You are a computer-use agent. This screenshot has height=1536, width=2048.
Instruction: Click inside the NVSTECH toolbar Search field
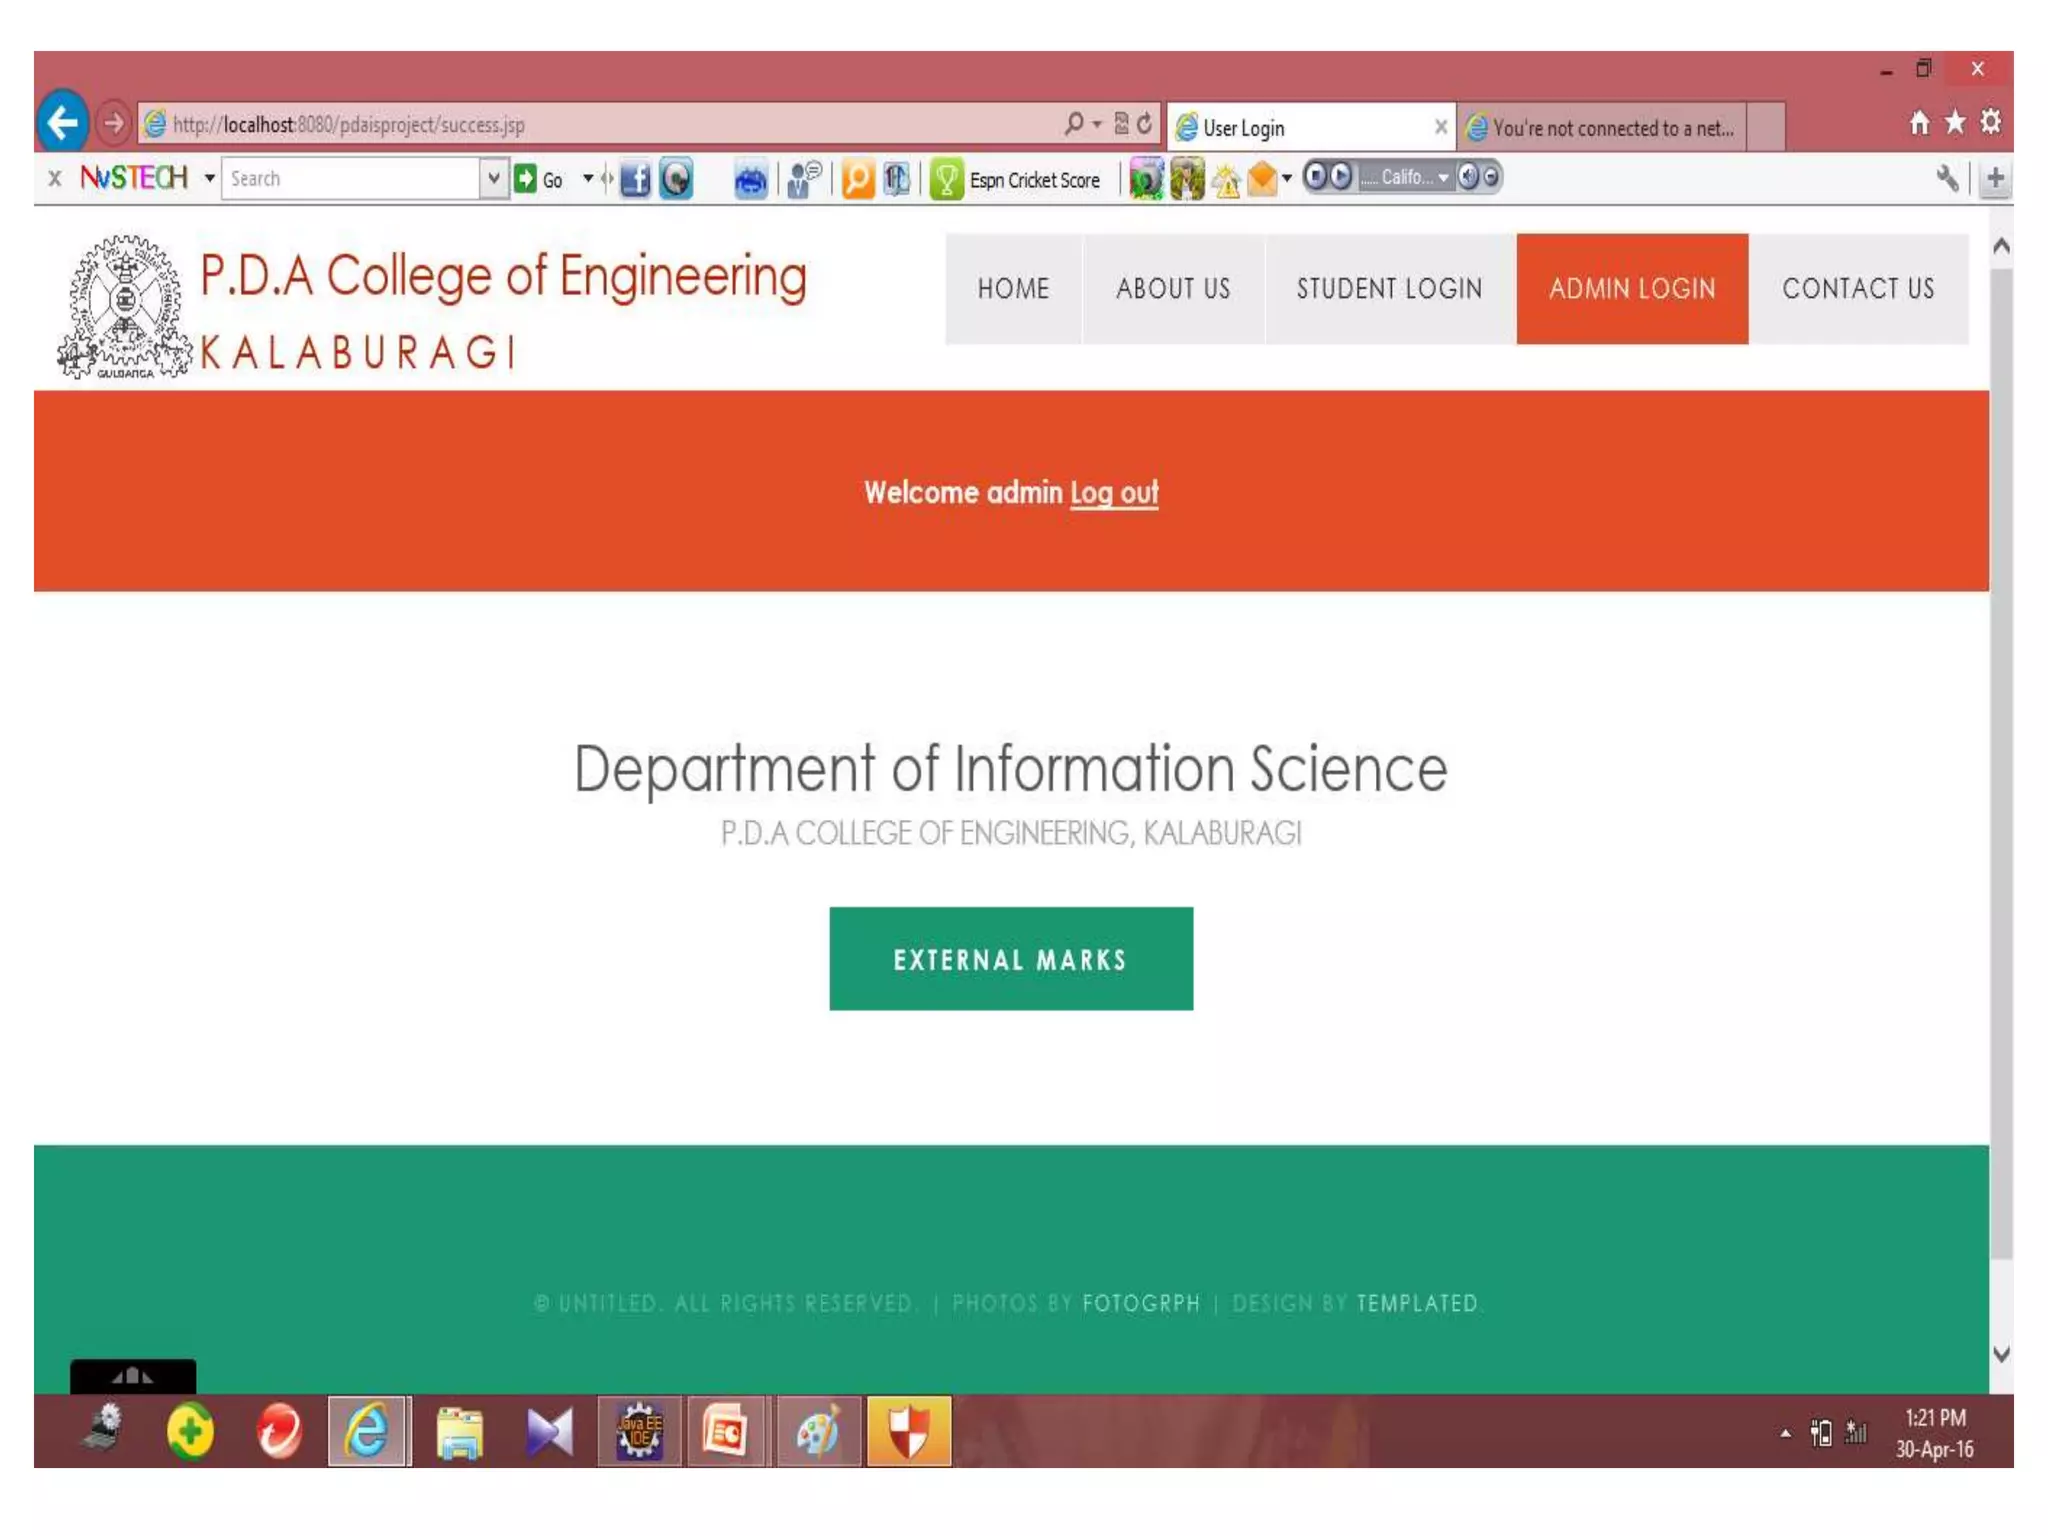pos(350,179)
